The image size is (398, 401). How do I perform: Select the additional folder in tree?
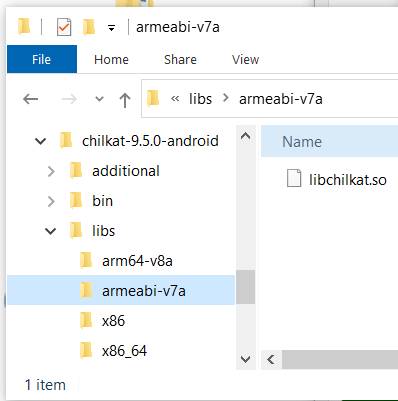126,171
